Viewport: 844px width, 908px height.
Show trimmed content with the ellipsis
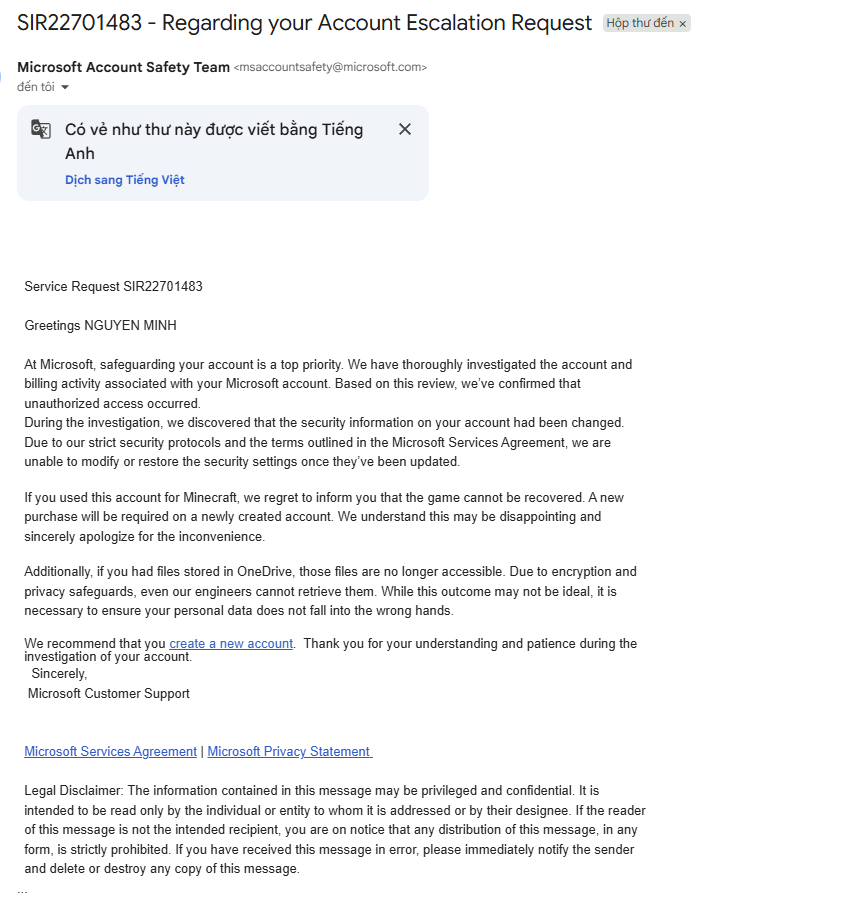point(22,891)
